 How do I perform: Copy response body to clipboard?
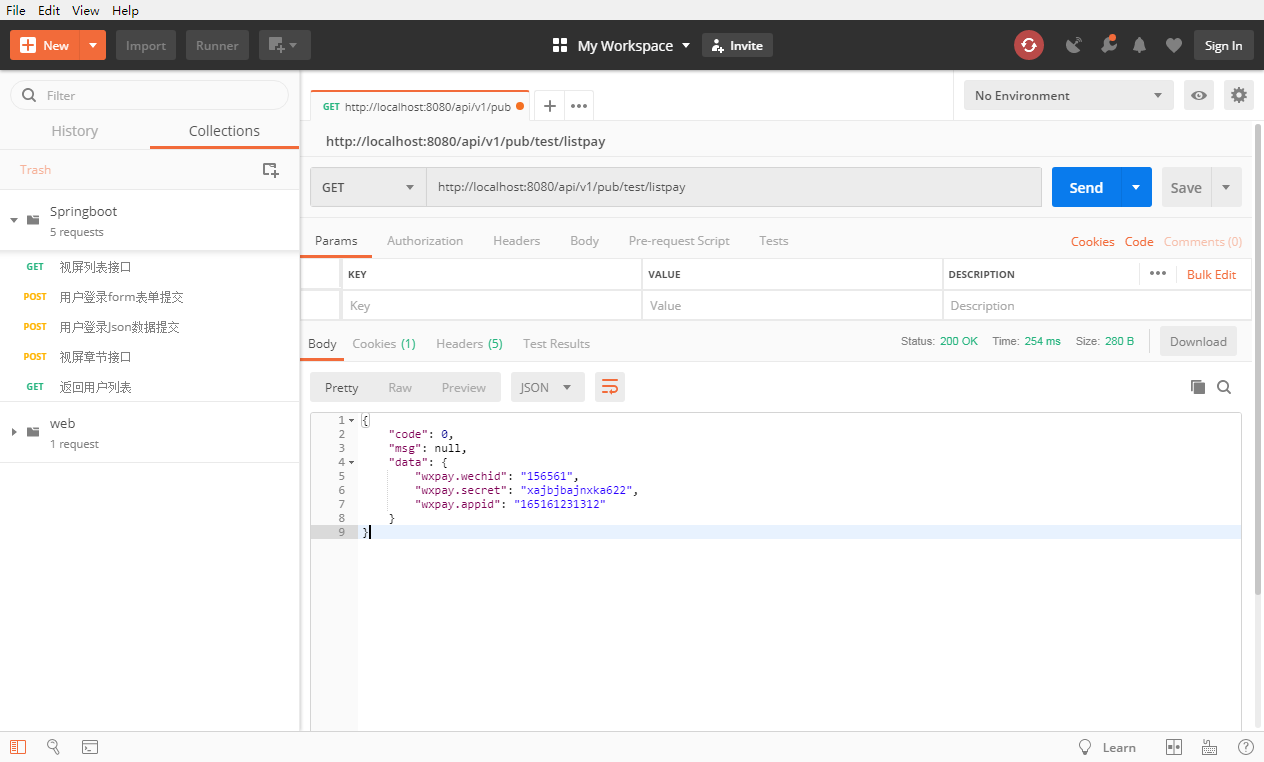[1198, 387]
